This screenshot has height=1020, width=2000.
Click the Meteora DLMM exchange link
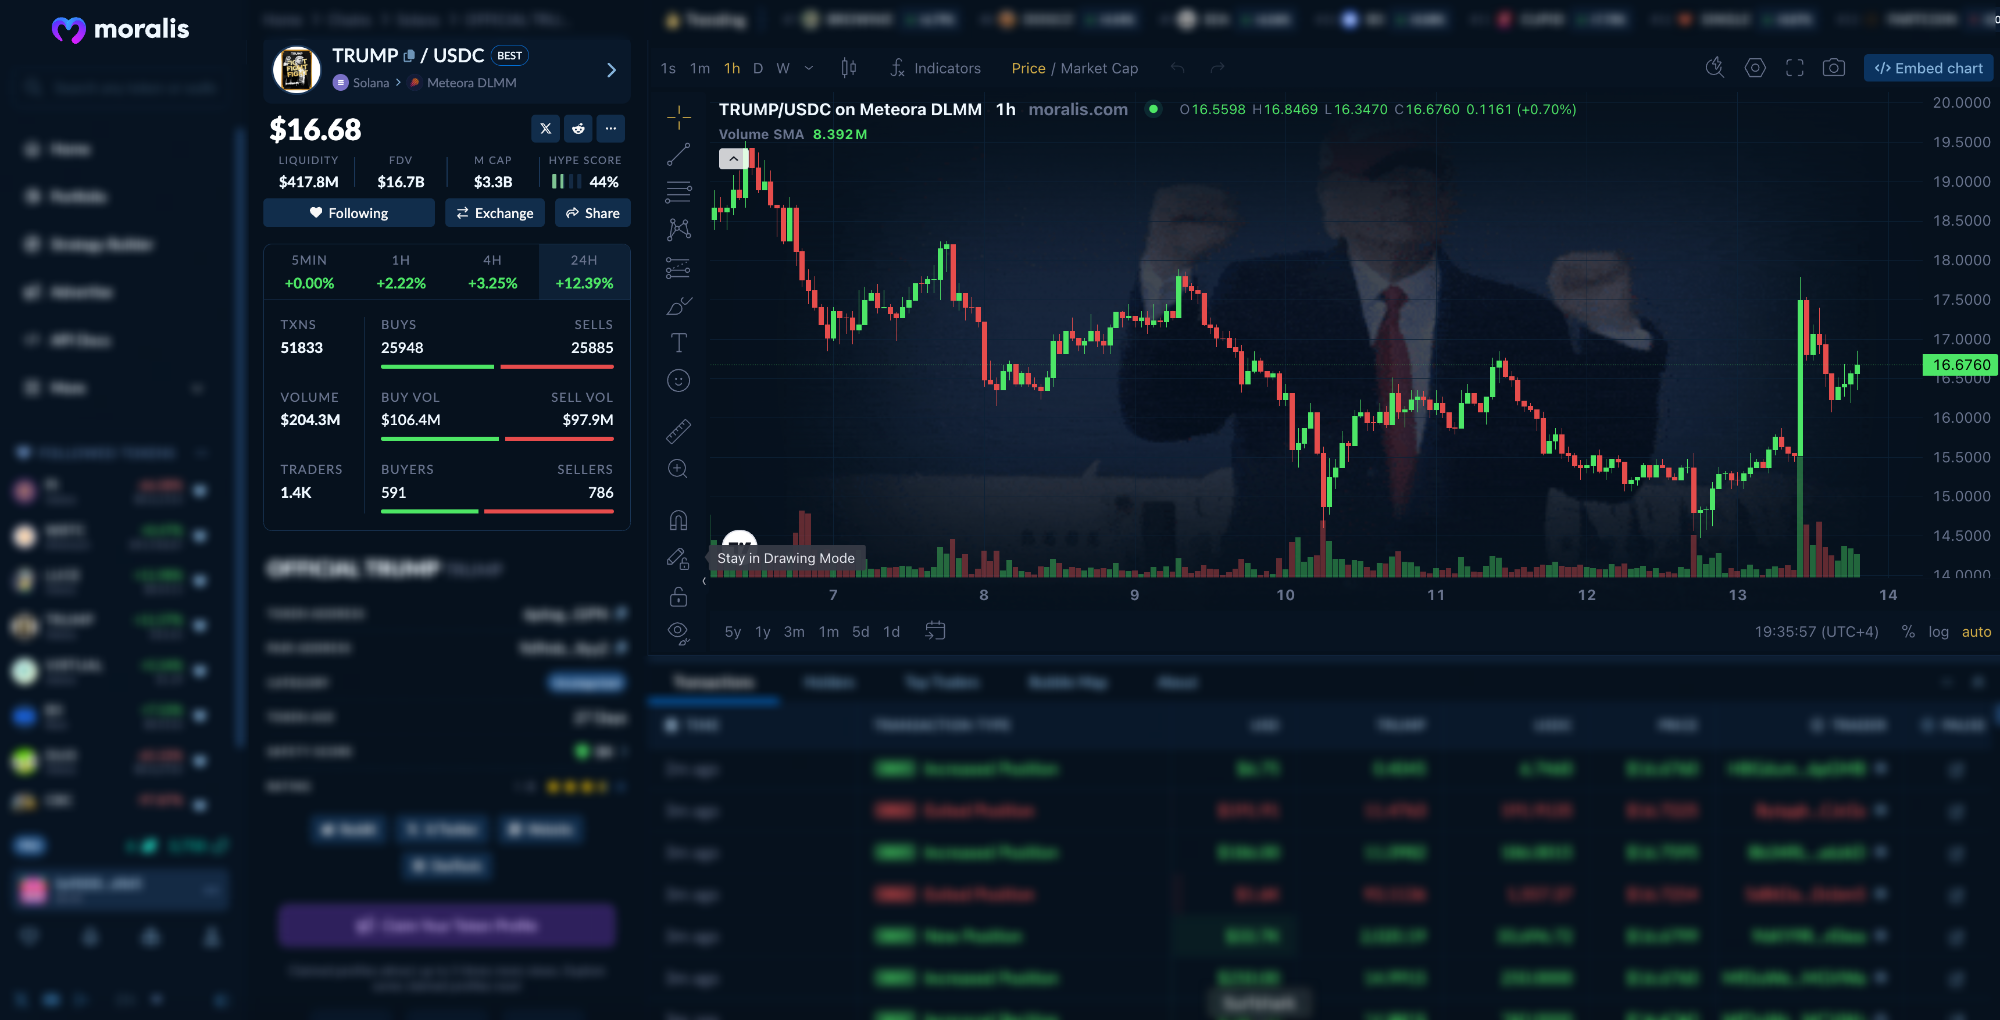[463, 83]
